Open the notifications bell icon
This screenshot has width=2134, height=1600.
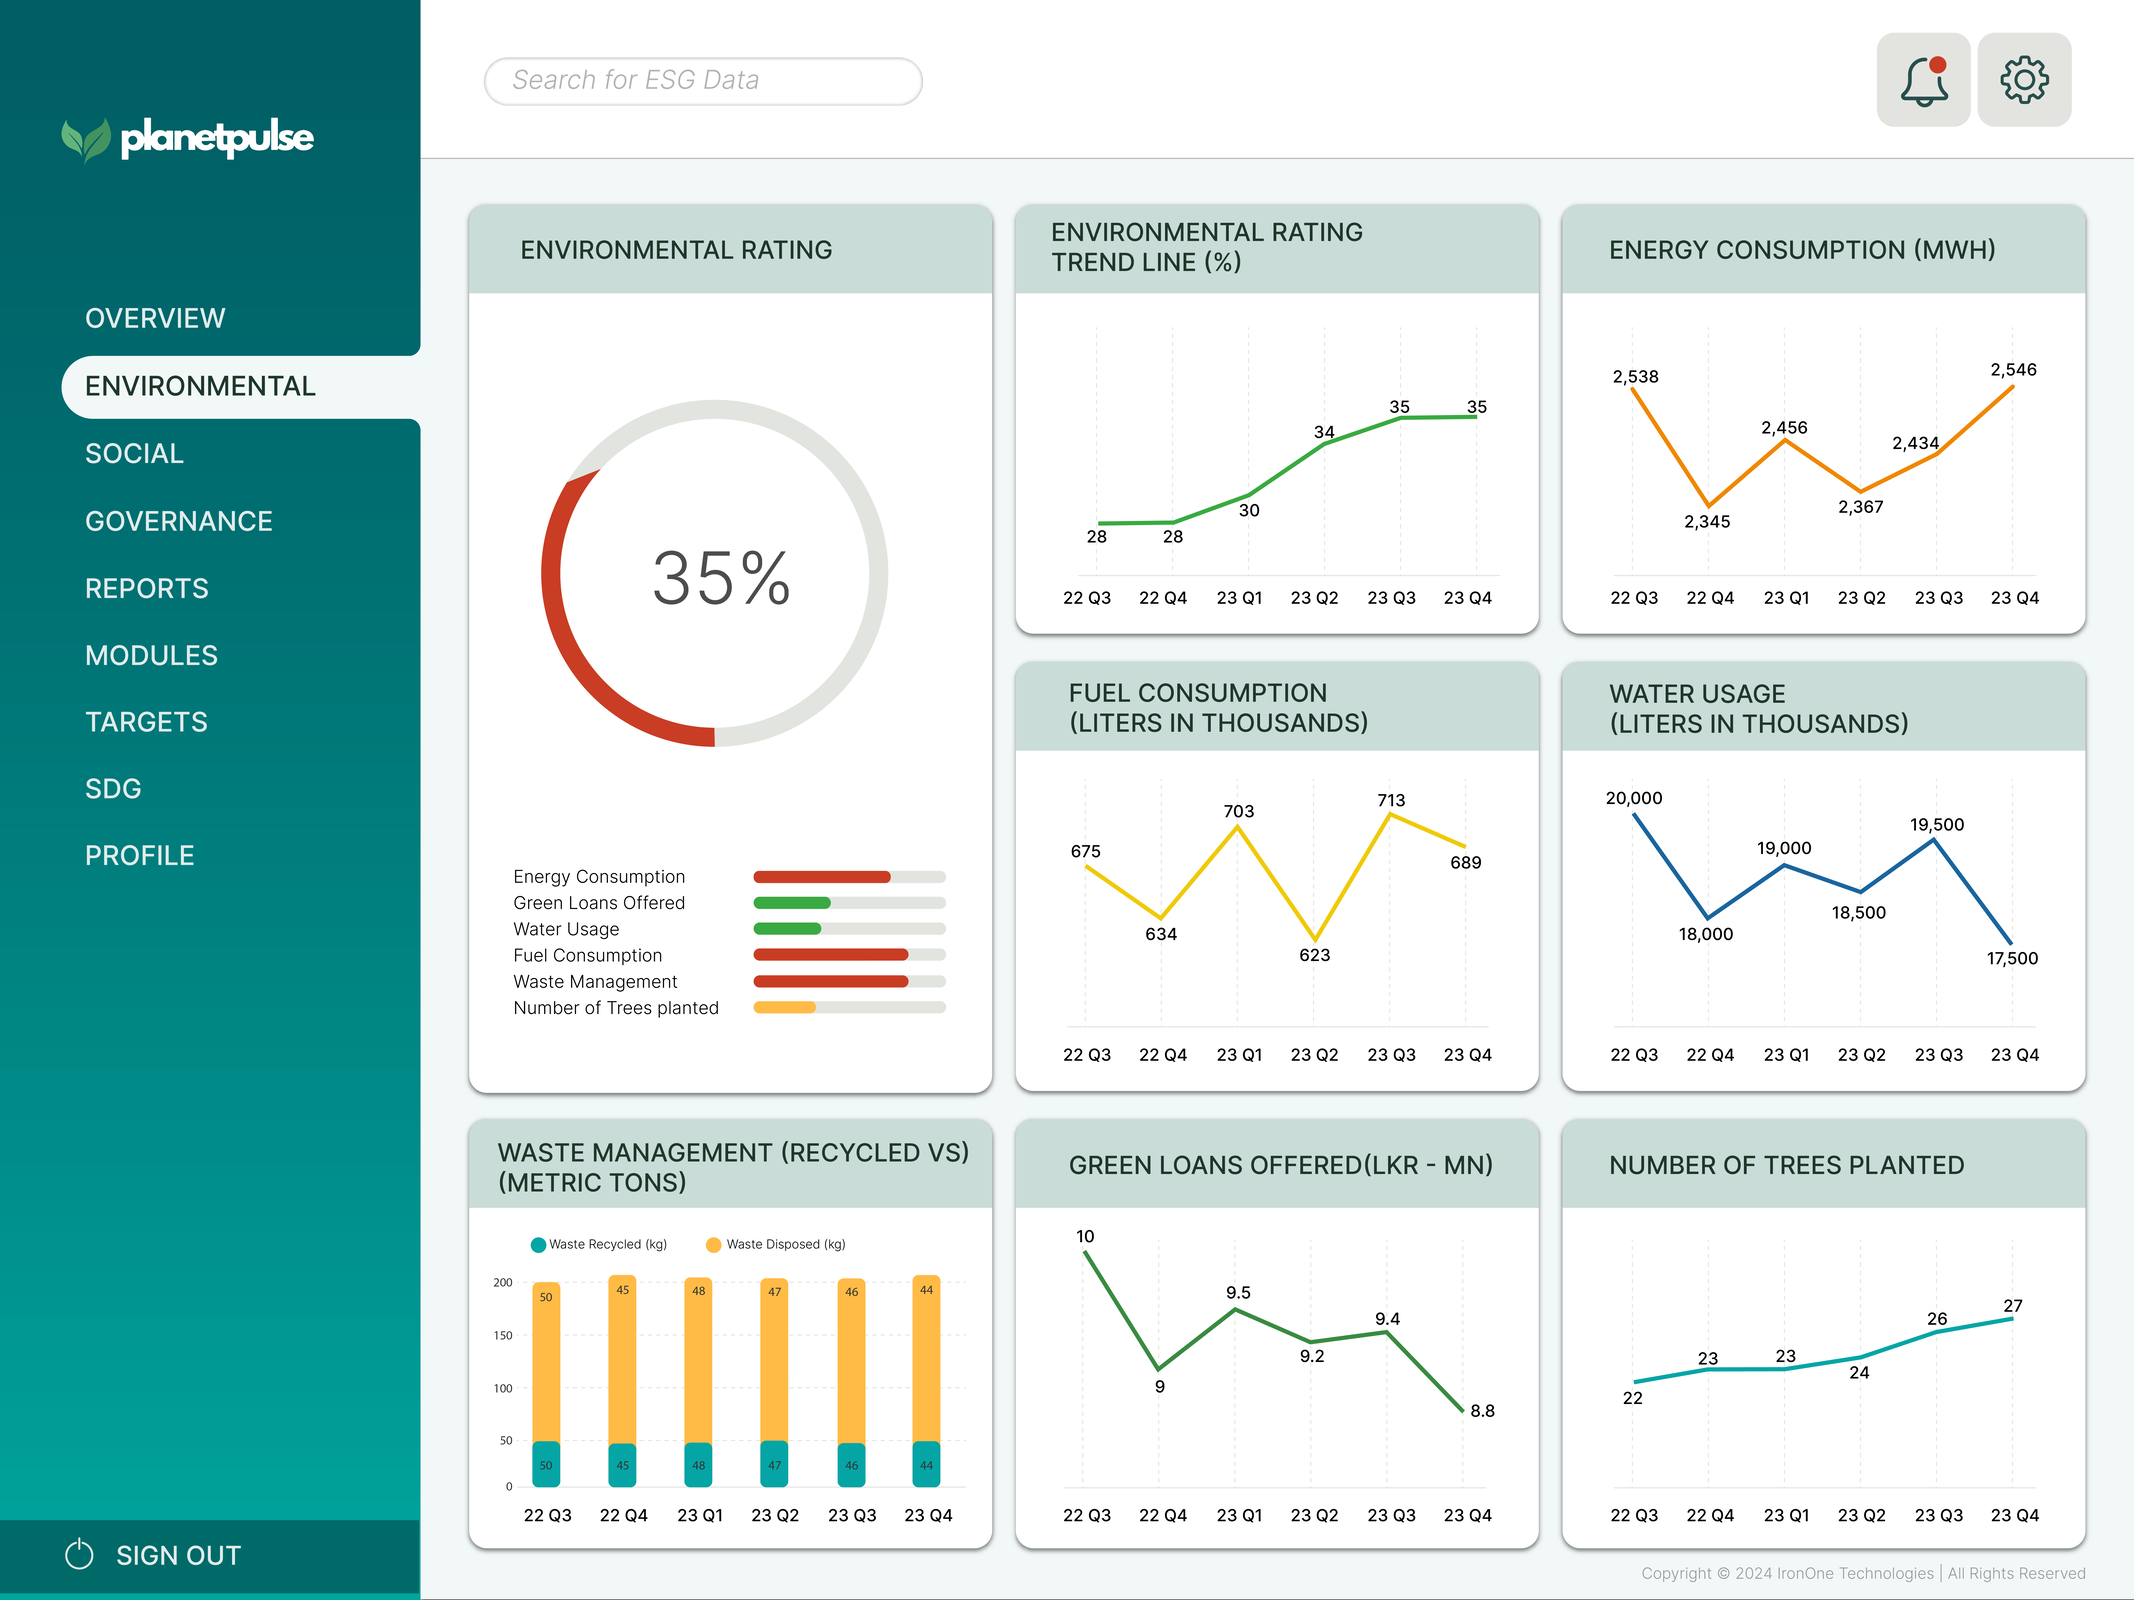pos(1923,80)
